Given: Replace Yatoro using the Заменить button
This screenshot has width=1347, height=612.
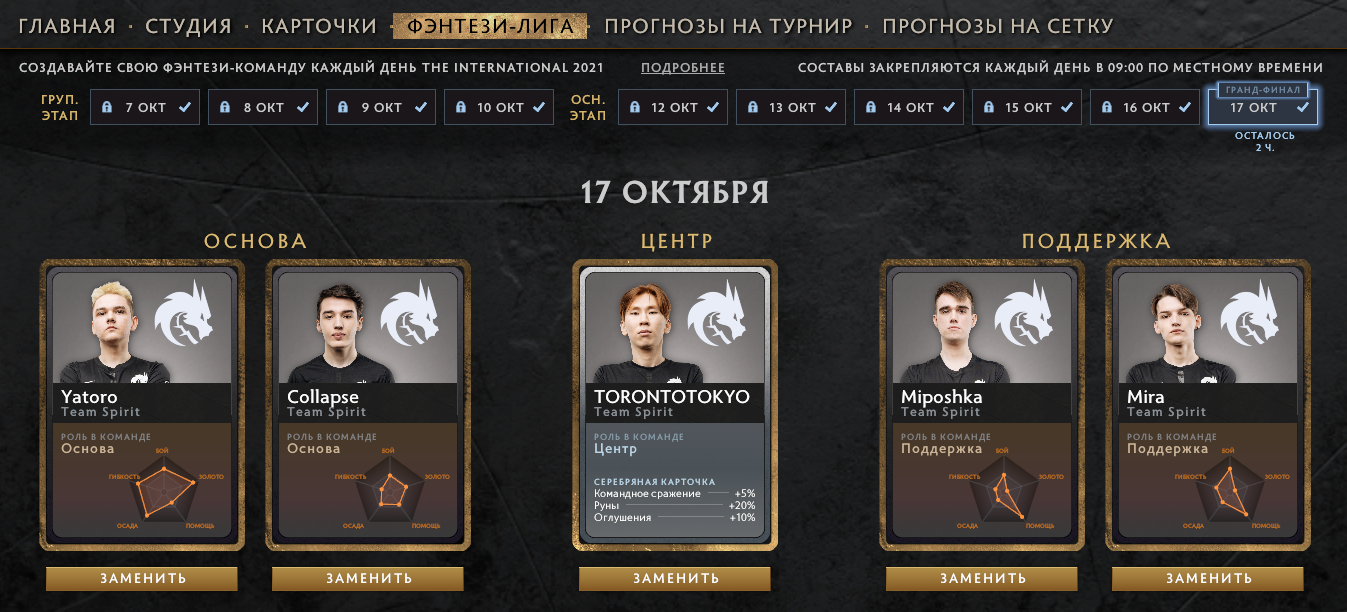Looking at the screenshot, I should (142, 578).
